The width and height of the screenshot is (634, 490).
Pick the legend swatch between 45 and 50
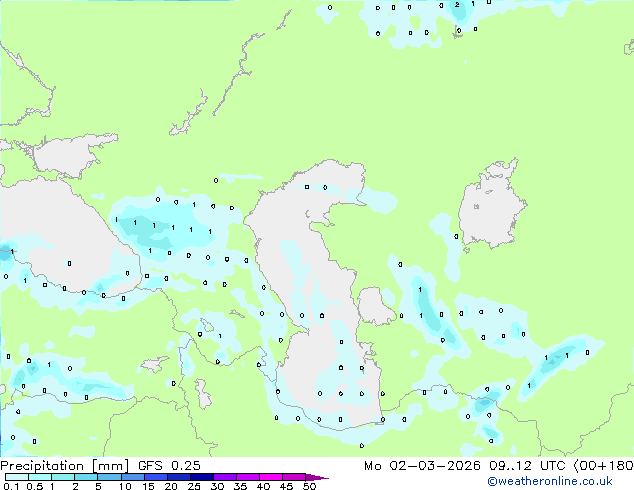293,477
